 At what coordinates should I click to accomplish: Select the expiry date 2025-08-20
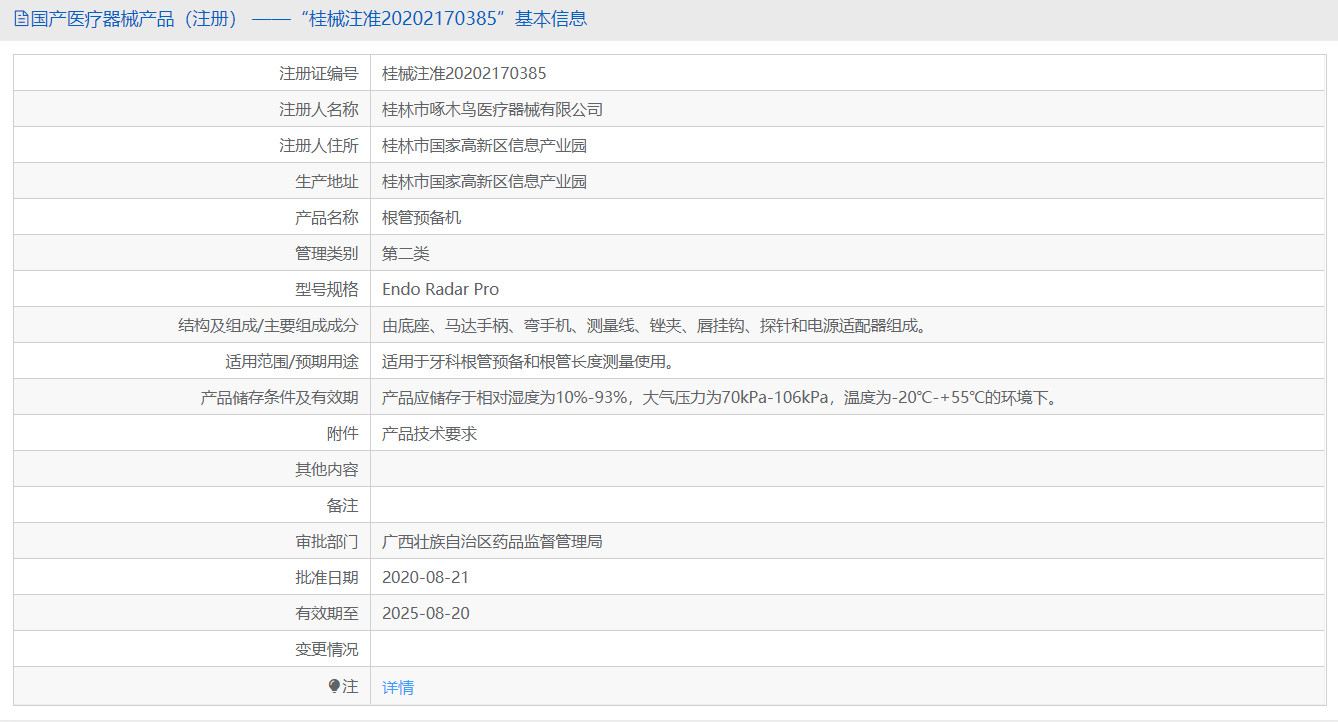point(426,613)
